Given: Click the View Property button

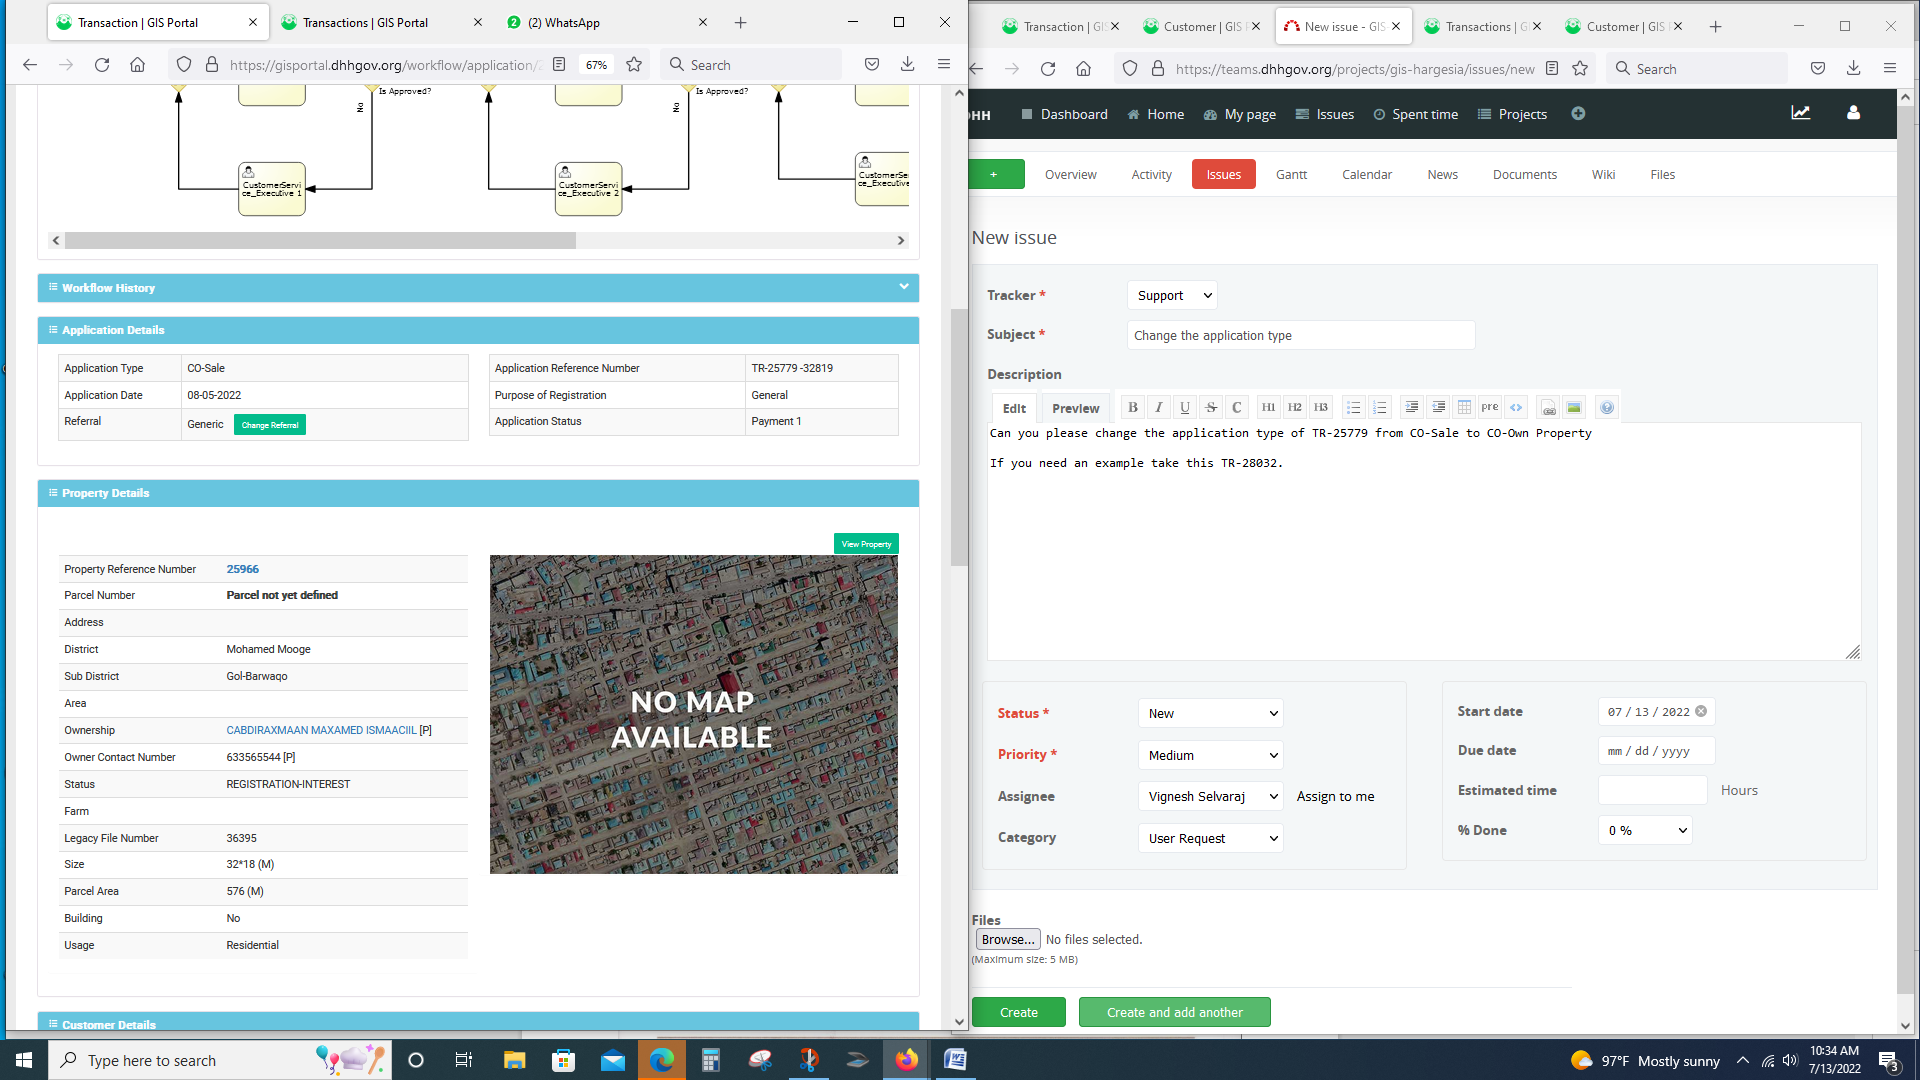Looking at the screenshot, I should click(866, 544).
